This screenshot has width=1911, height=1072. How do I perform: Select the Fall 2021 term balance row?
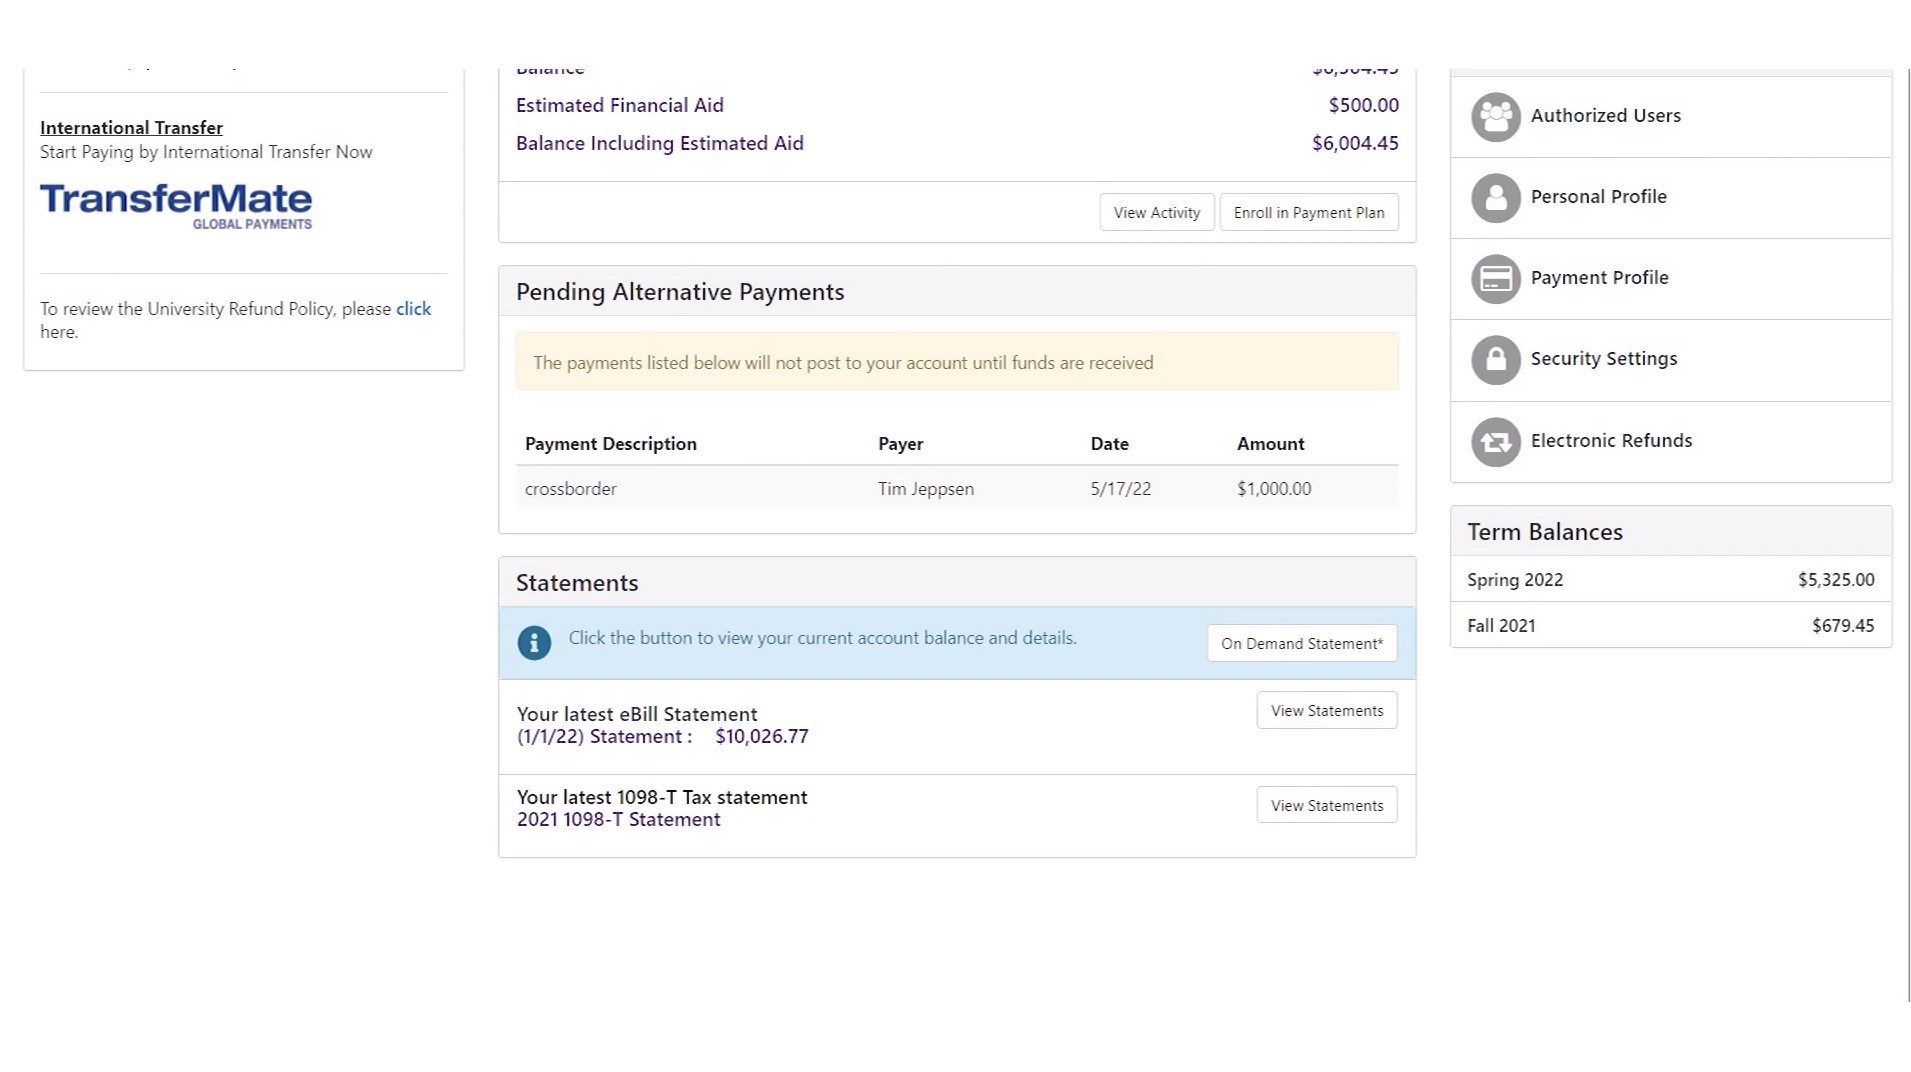1670,626
